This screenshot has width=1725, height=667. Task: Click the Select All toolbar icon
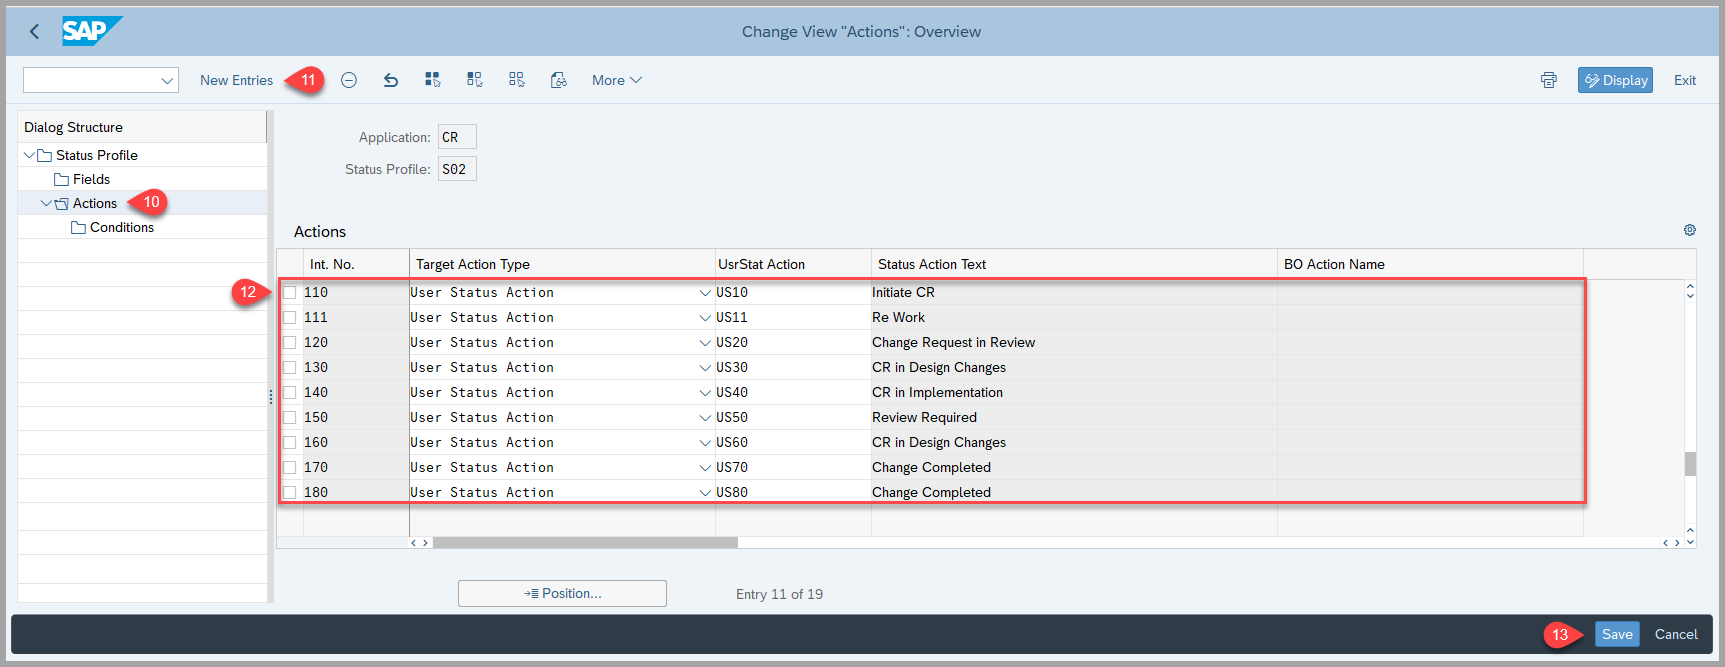coord(432,80)
